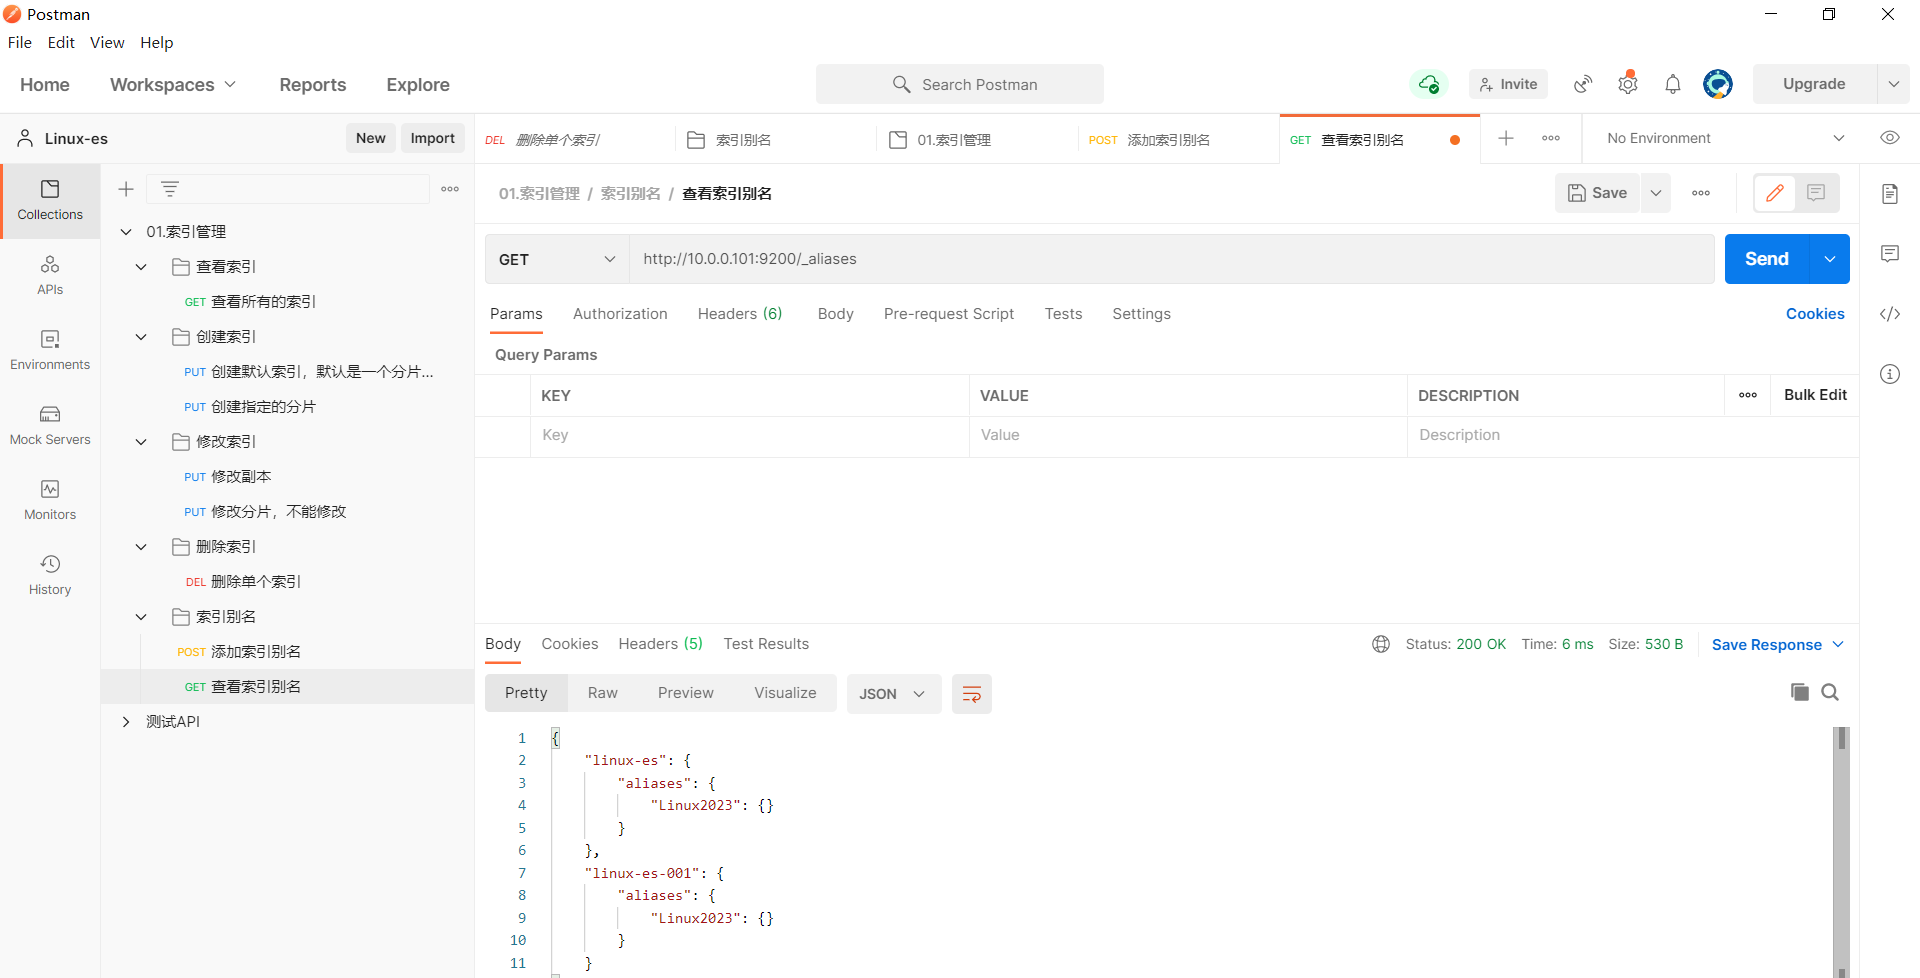Switch to the Authorization tab

[x=620, y=314]
